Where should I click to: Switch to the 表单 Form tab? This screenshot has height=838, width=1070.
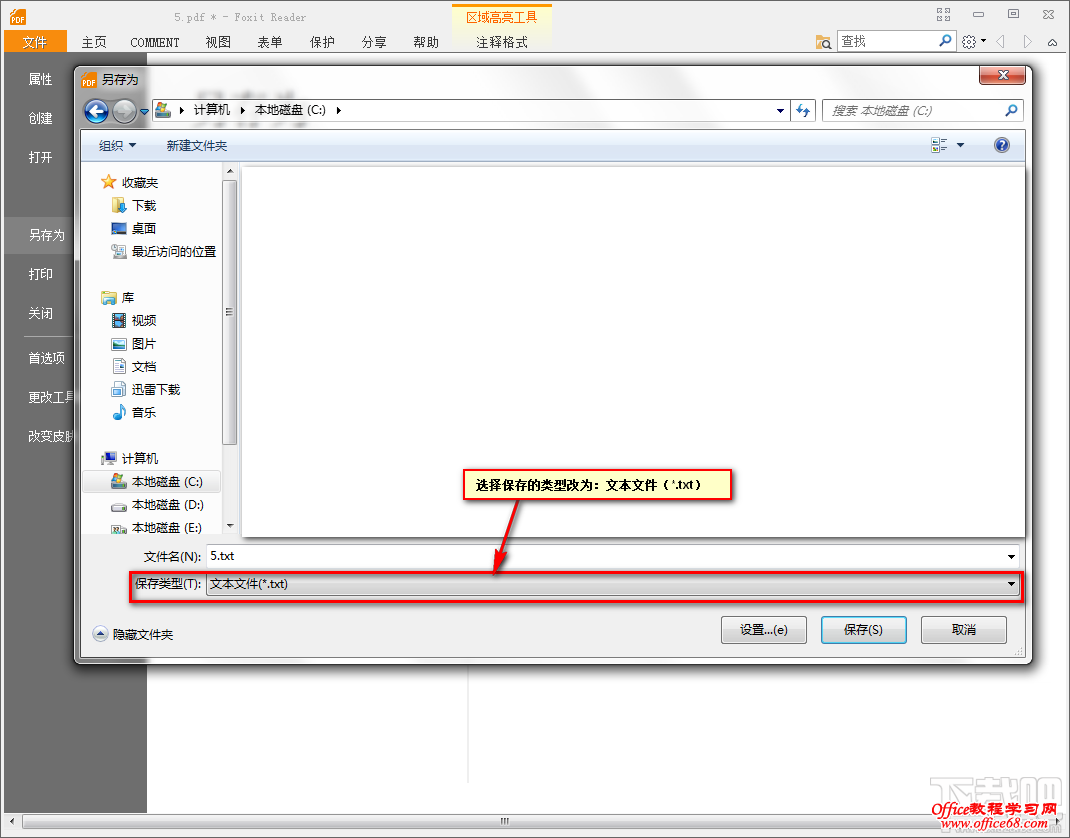click(x=270, y=42)
